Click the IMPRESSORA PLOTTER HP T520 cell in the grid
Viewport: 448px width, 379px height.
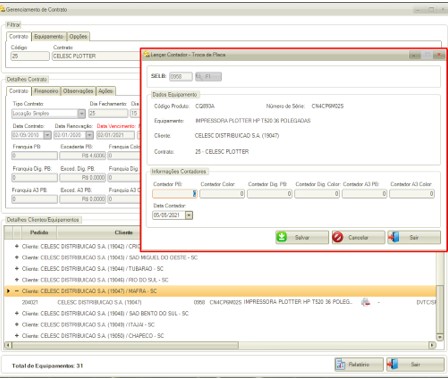(298, 302)
